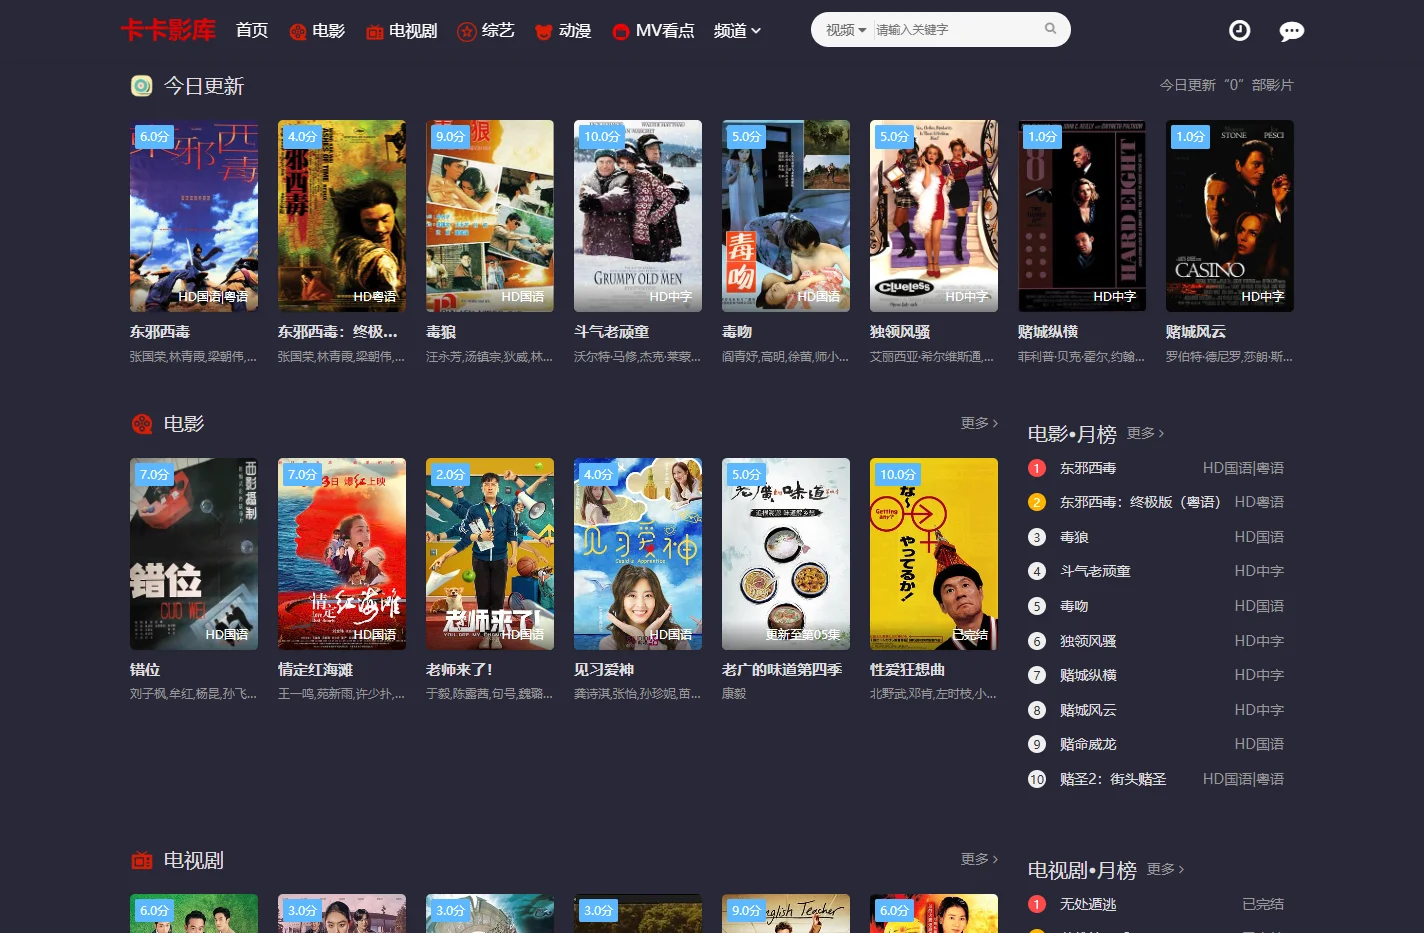Open 错位 movie poster
Image resolution: width=1424 pixels, height=933 pixels.
tap(194, 554)
